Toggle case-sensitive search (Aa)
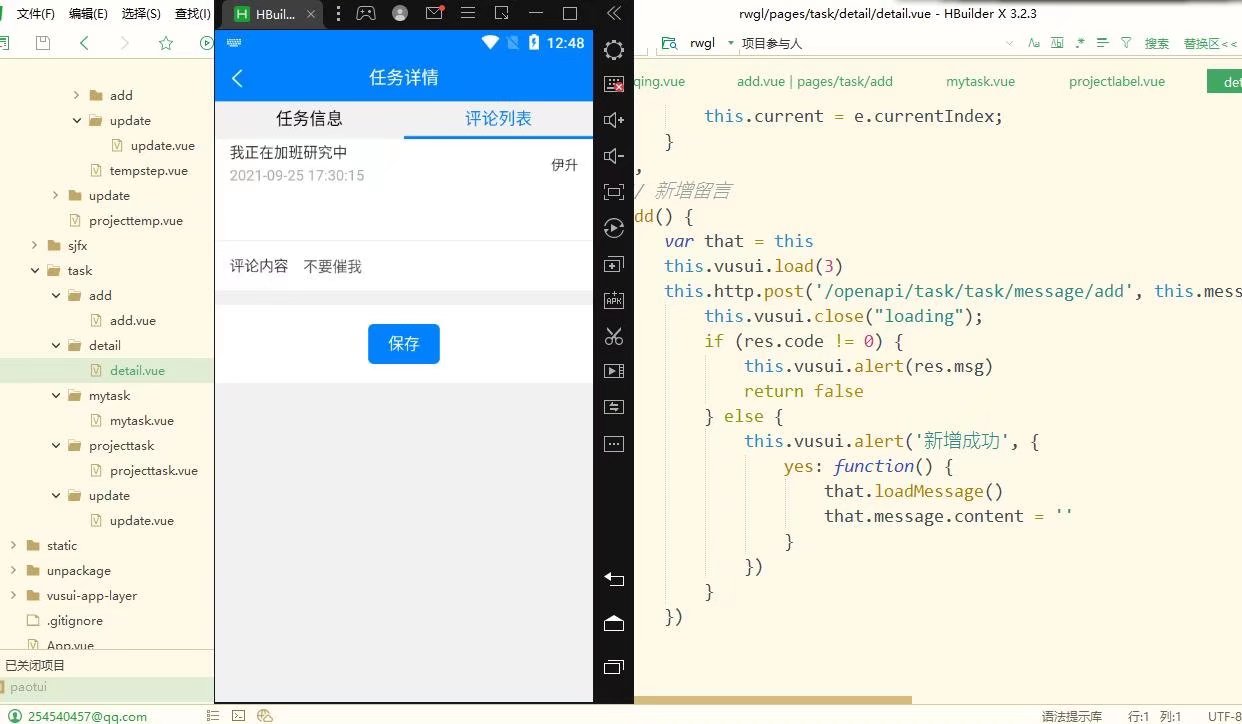This screenshot has width=1242, height=724. coord(1035,43)
